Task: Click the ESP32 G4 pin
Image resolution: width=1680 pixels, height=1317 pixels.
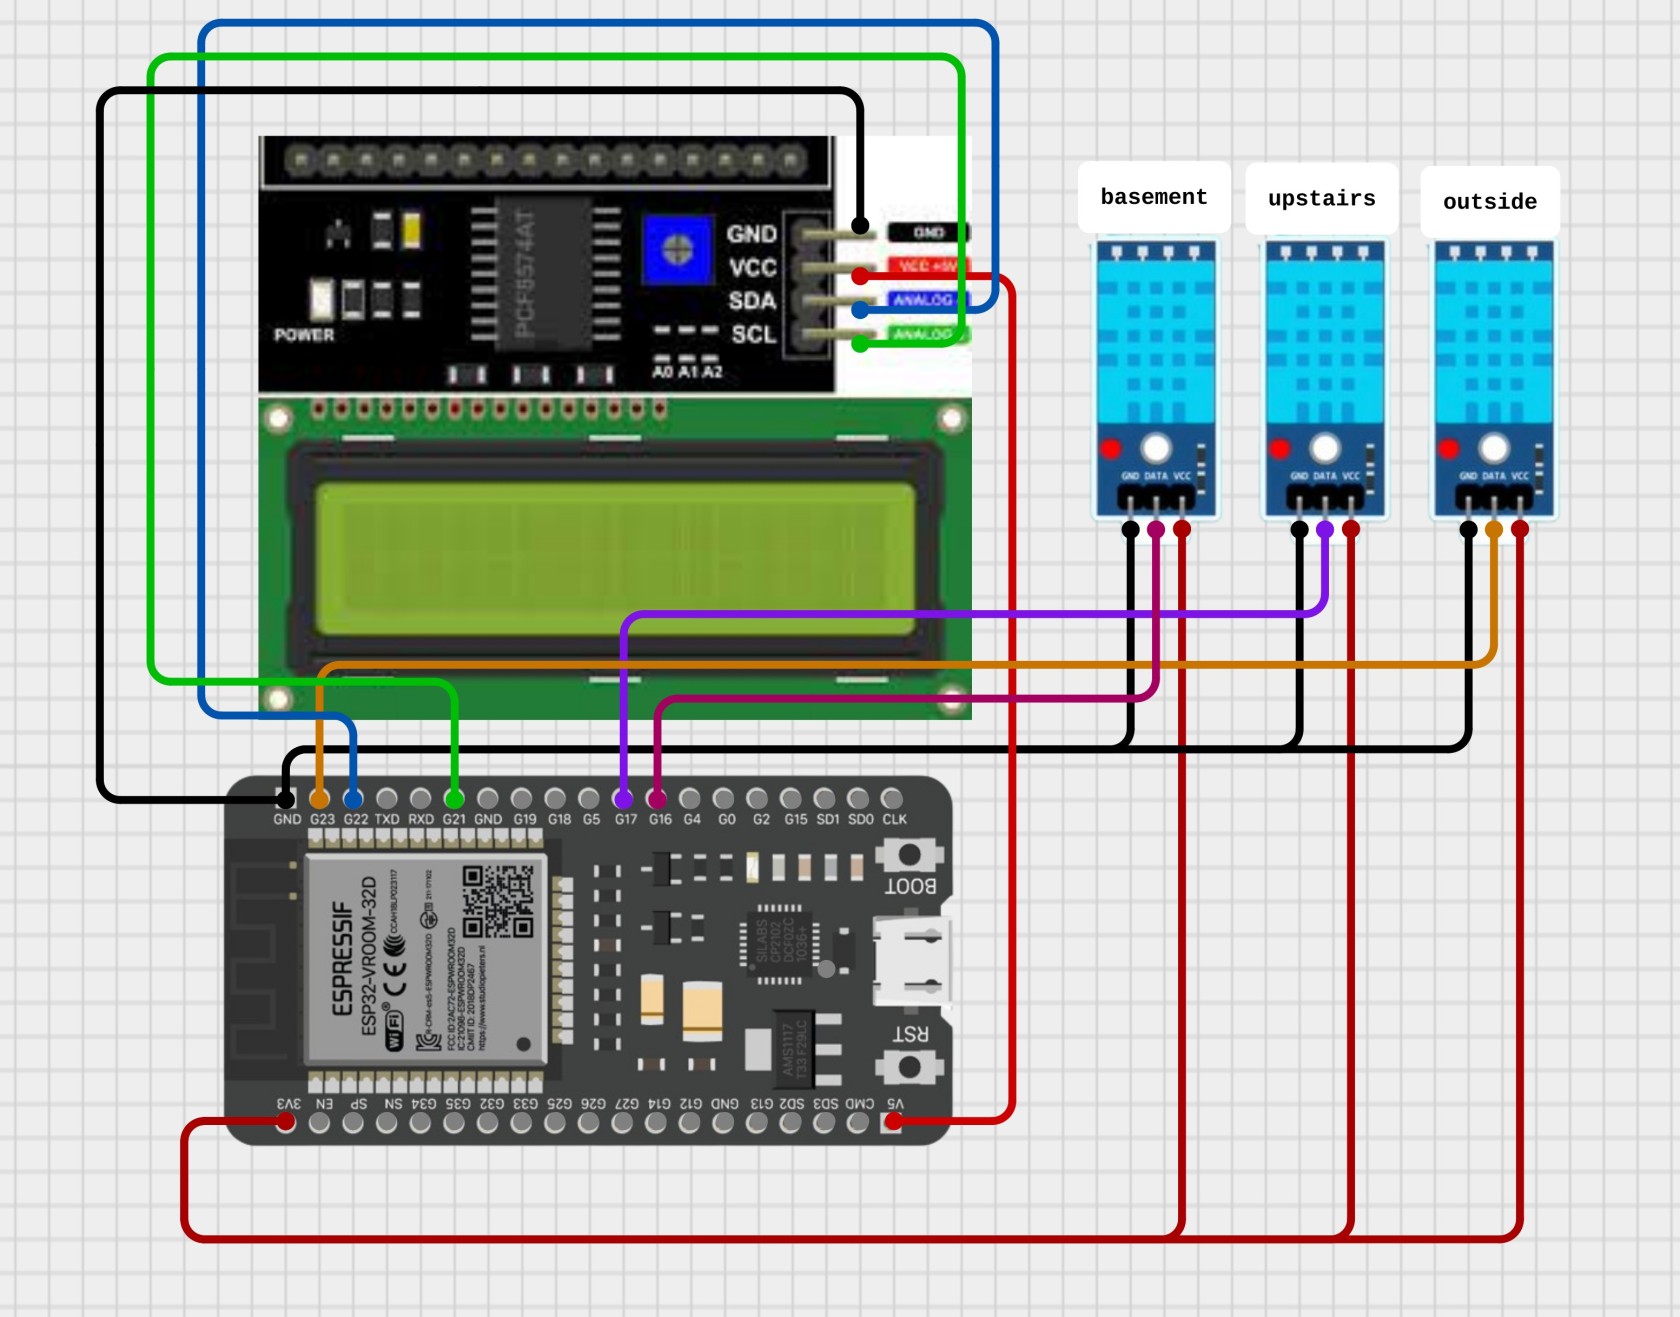Action: pos(690,798)
